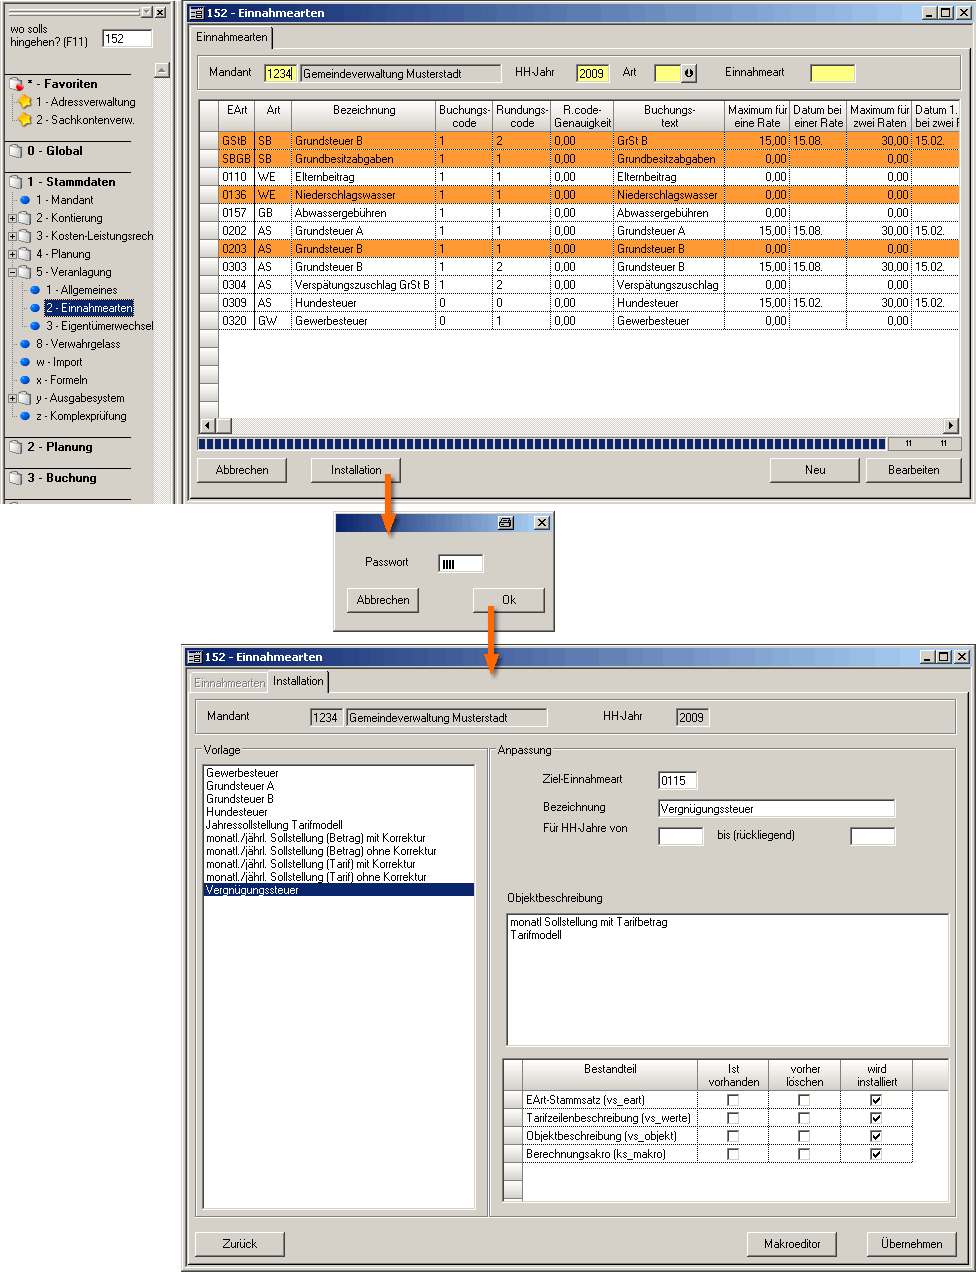Check 'vorher löschen' for Tarifzeilenbeschreibung

coord(804,1118)
